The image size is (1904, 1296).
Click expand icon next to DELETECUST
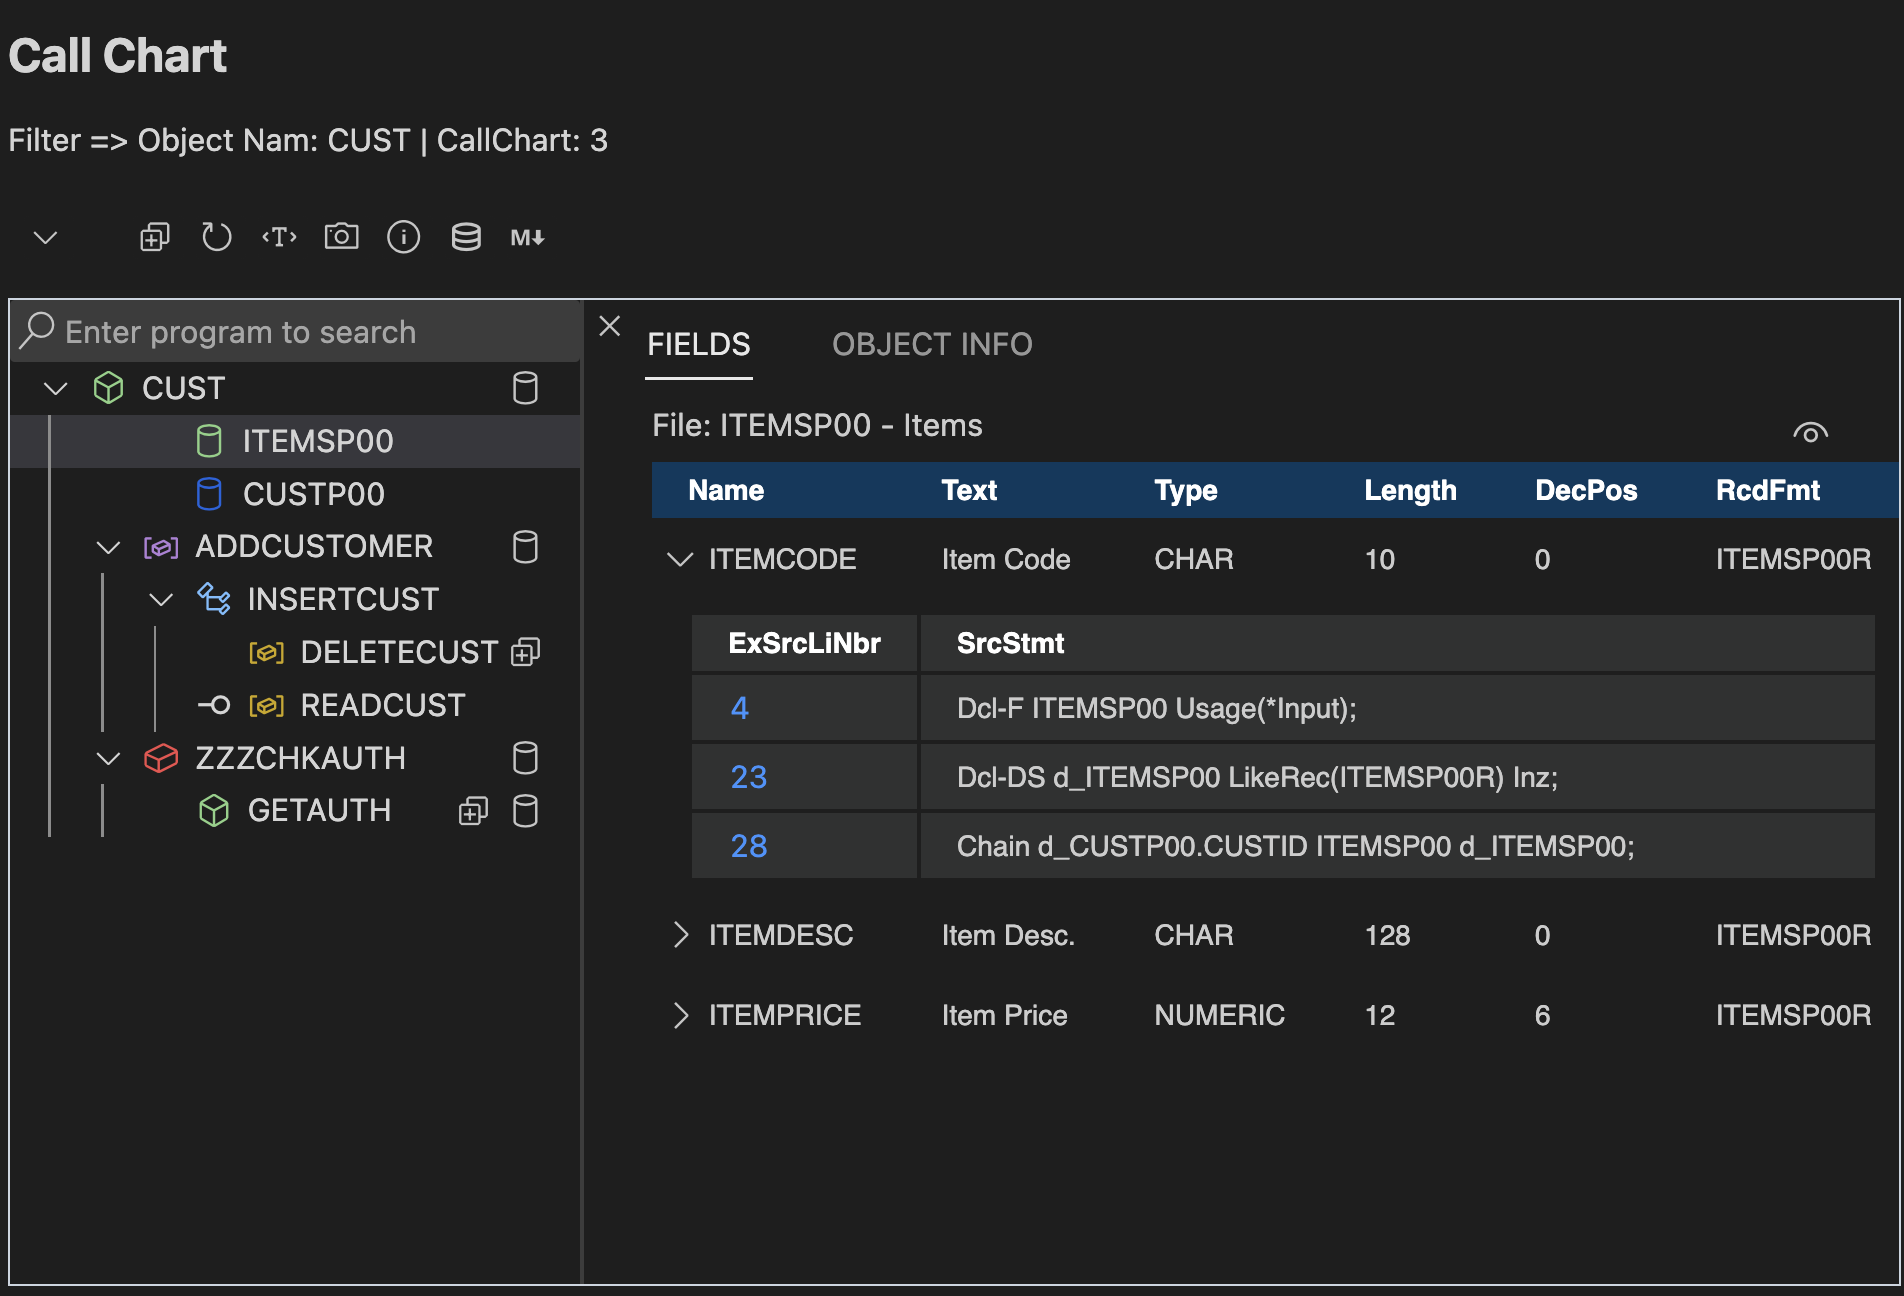click(x=525, y=652)
